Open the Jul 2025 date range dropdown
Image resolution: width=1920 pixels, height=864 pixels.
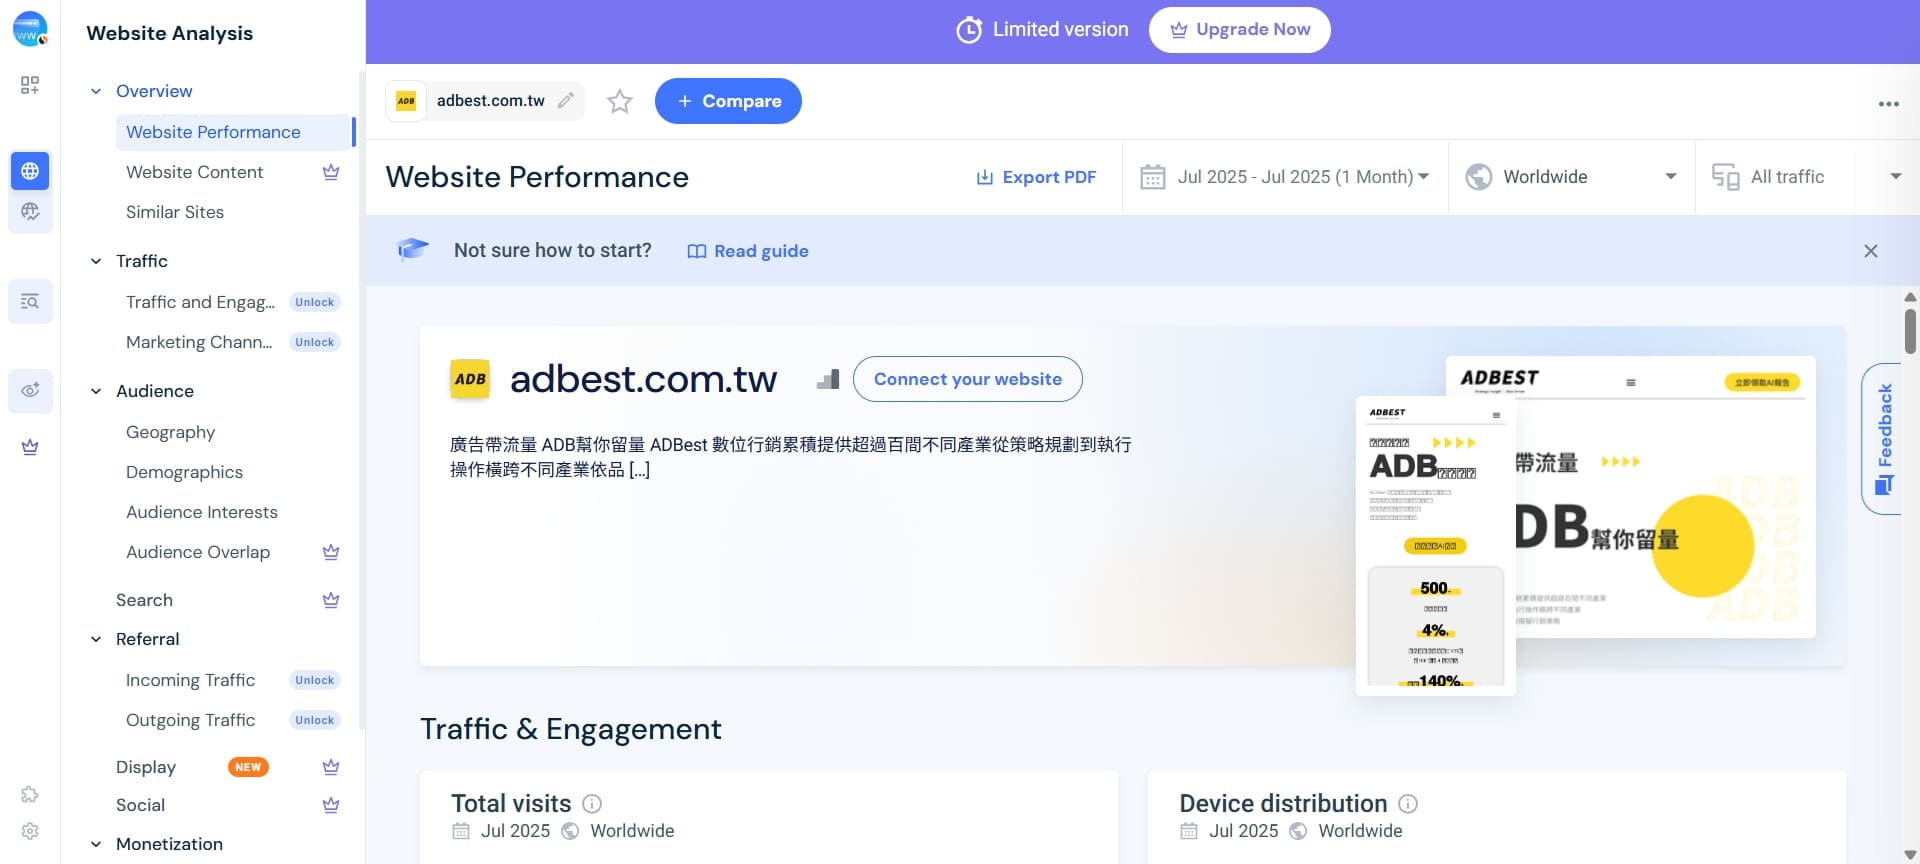pyautogui.click(x=1286, y=177)
